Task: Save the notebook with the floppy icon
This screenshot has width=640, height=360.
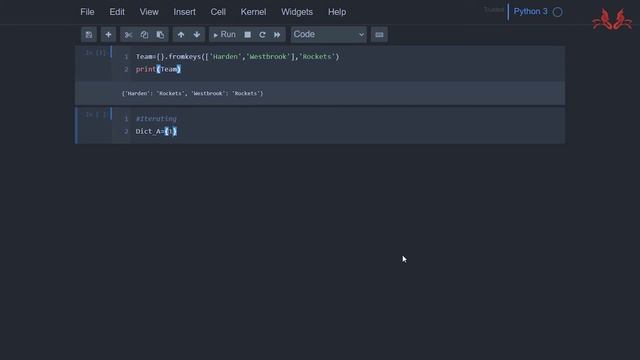Action: click(x=89, y=35)
